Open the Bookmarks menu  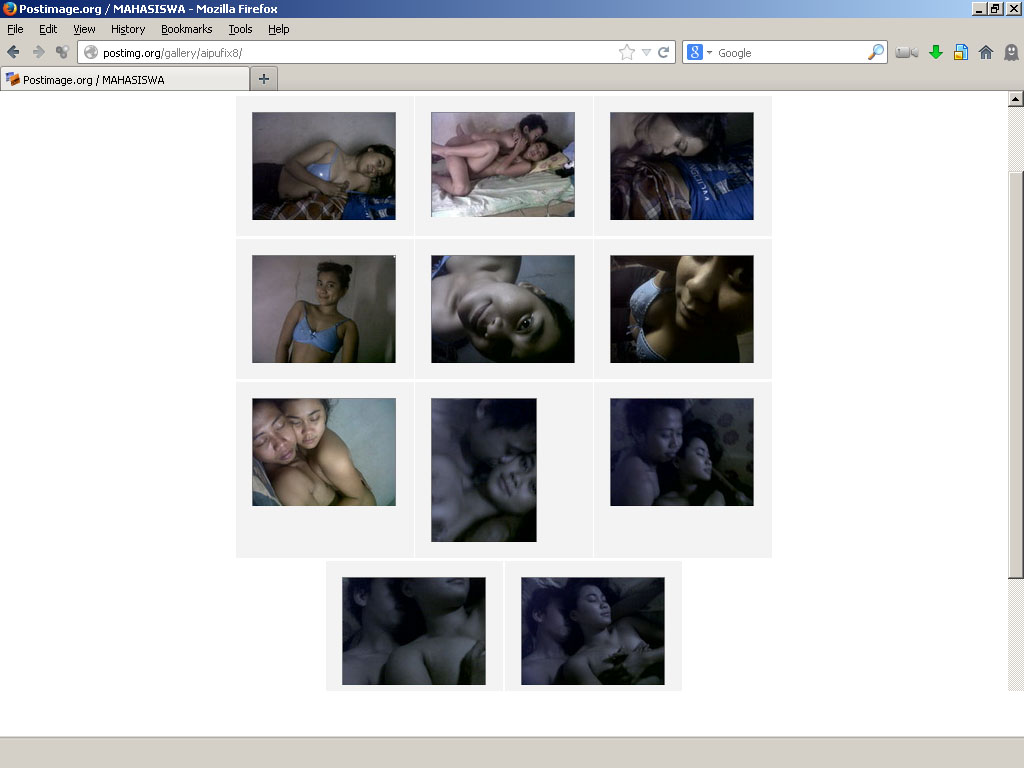coord(186,29)
